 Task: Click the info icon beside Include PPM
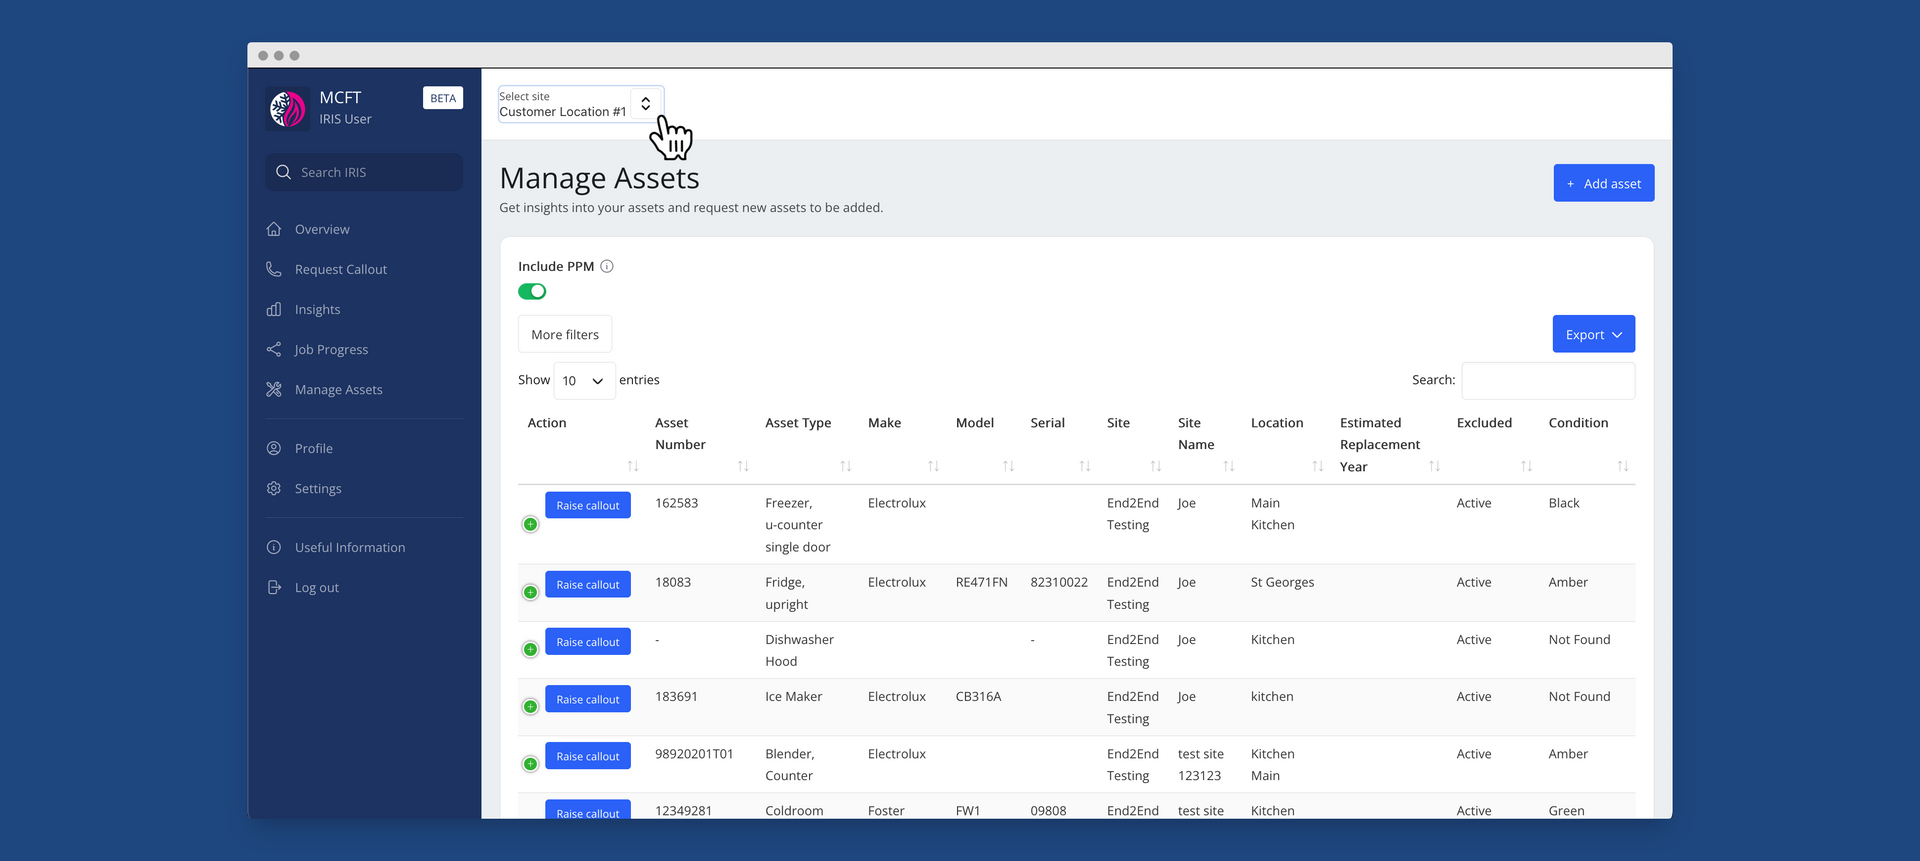[x=606, y=266]
